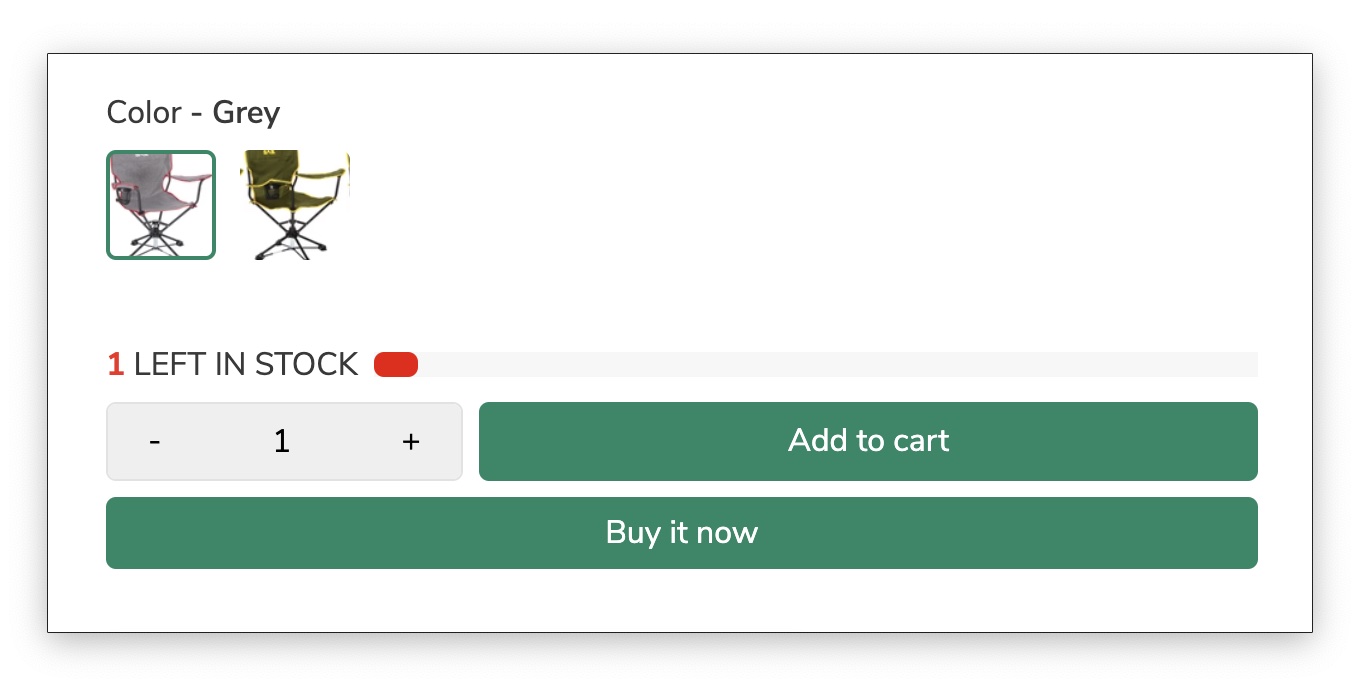
Task: Focus the quantity number field
Action: pos(282,442)
